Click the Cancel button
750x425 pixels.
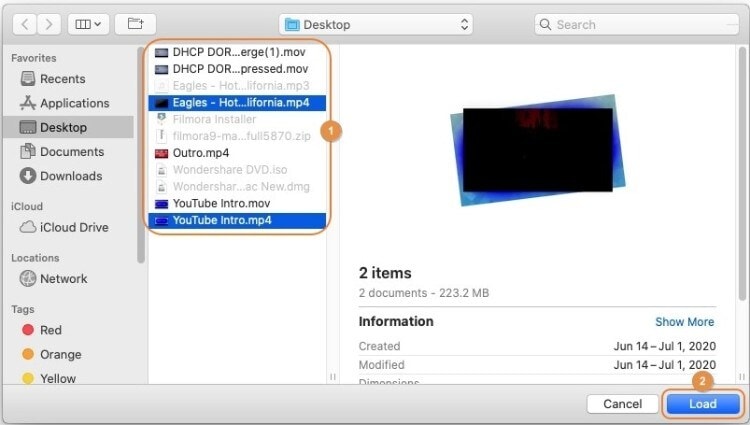pyautogui.click(x=622, y=404)
